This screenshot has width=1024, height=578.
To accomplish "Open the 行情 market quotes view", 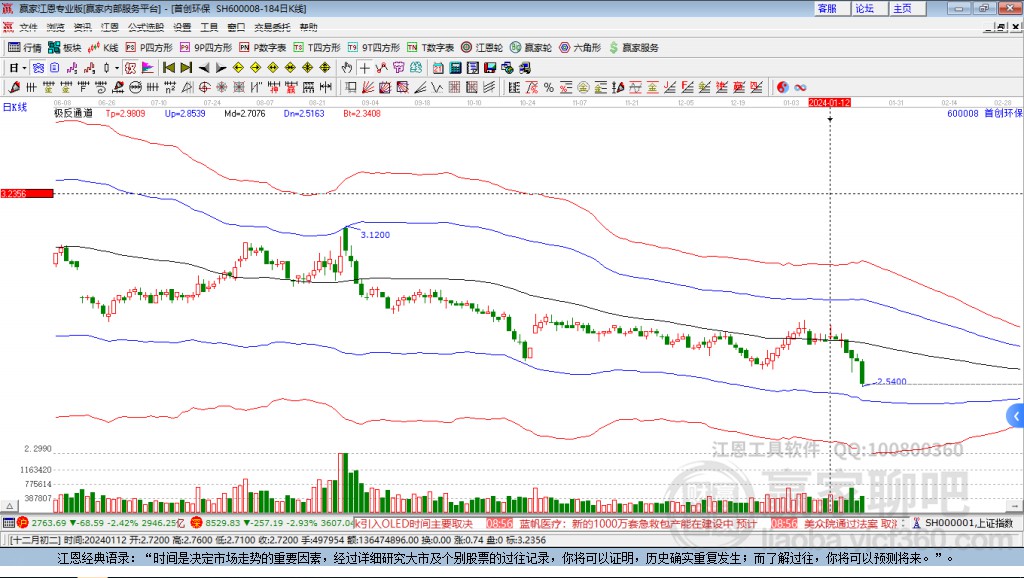I will pyautogui.click(x=25, y=47).
